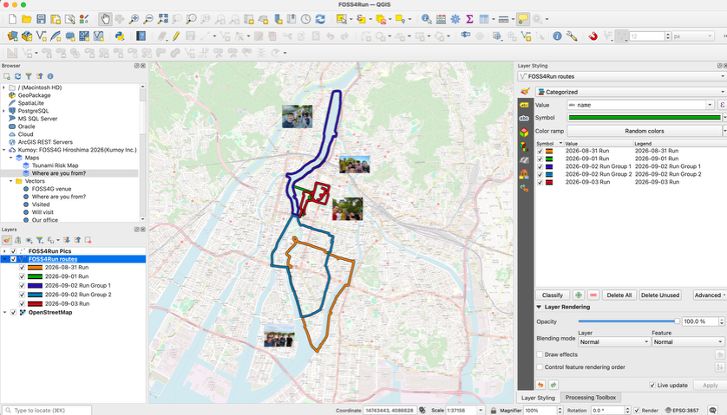The width and height of the screenshot is (727, 415).
Task: Click the blue info circle toolbar icon
Action: click(557, 36)
